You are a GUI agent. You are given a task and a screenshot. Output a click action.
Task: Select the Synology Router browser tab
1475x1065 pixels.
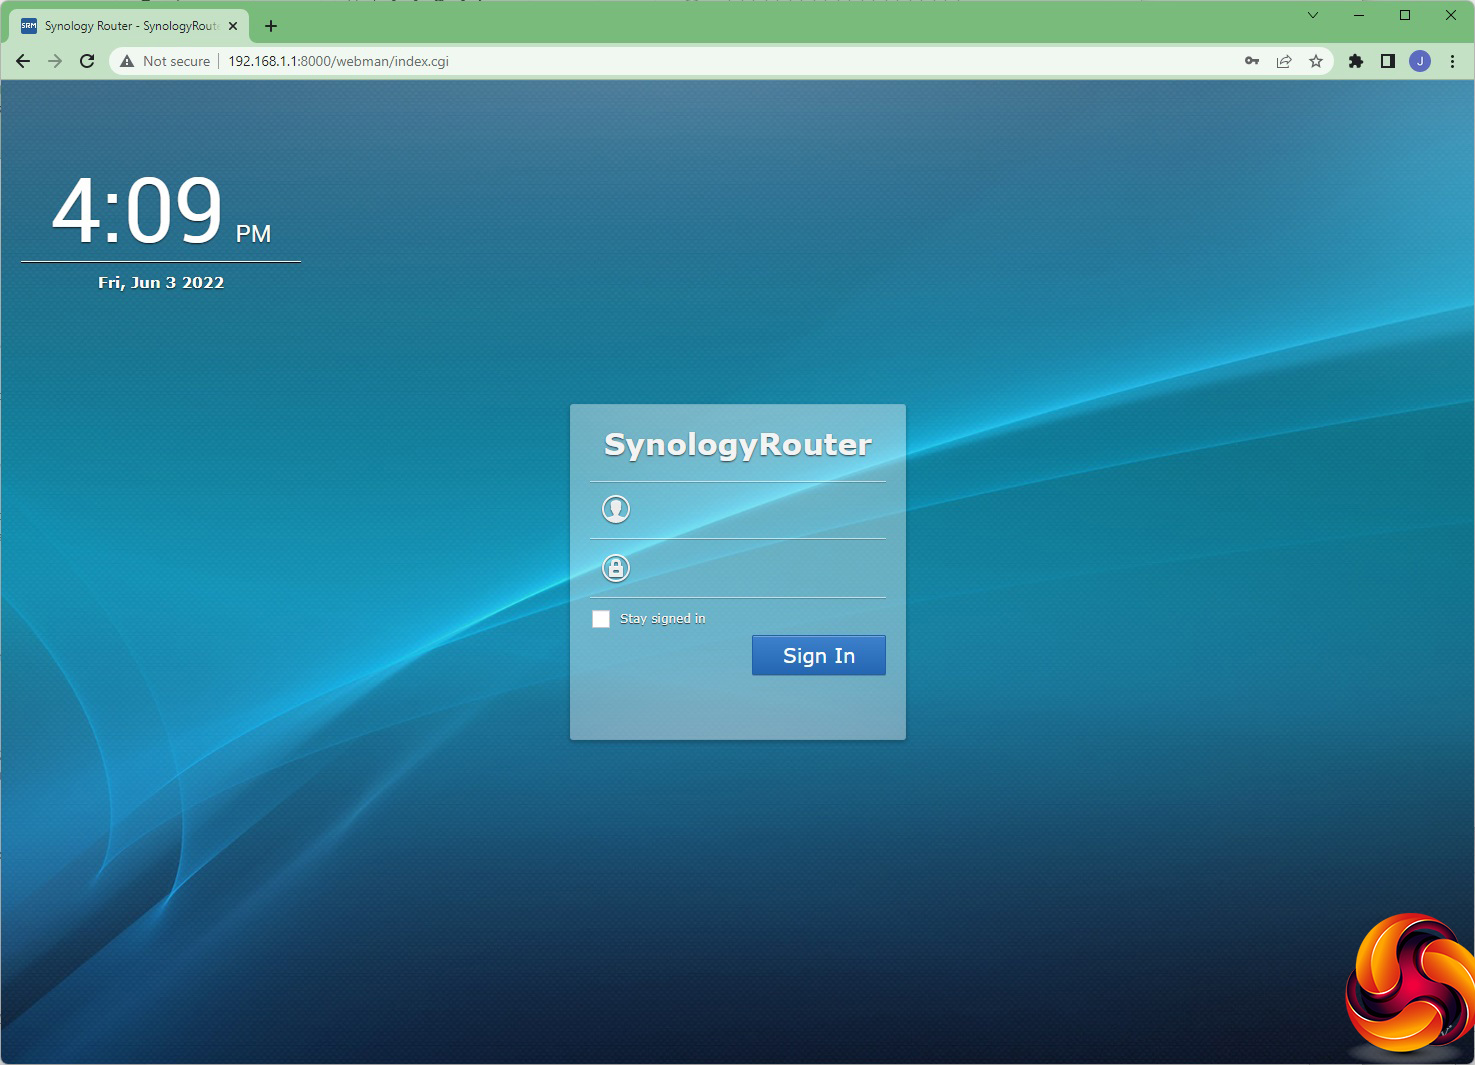[130, 26]
